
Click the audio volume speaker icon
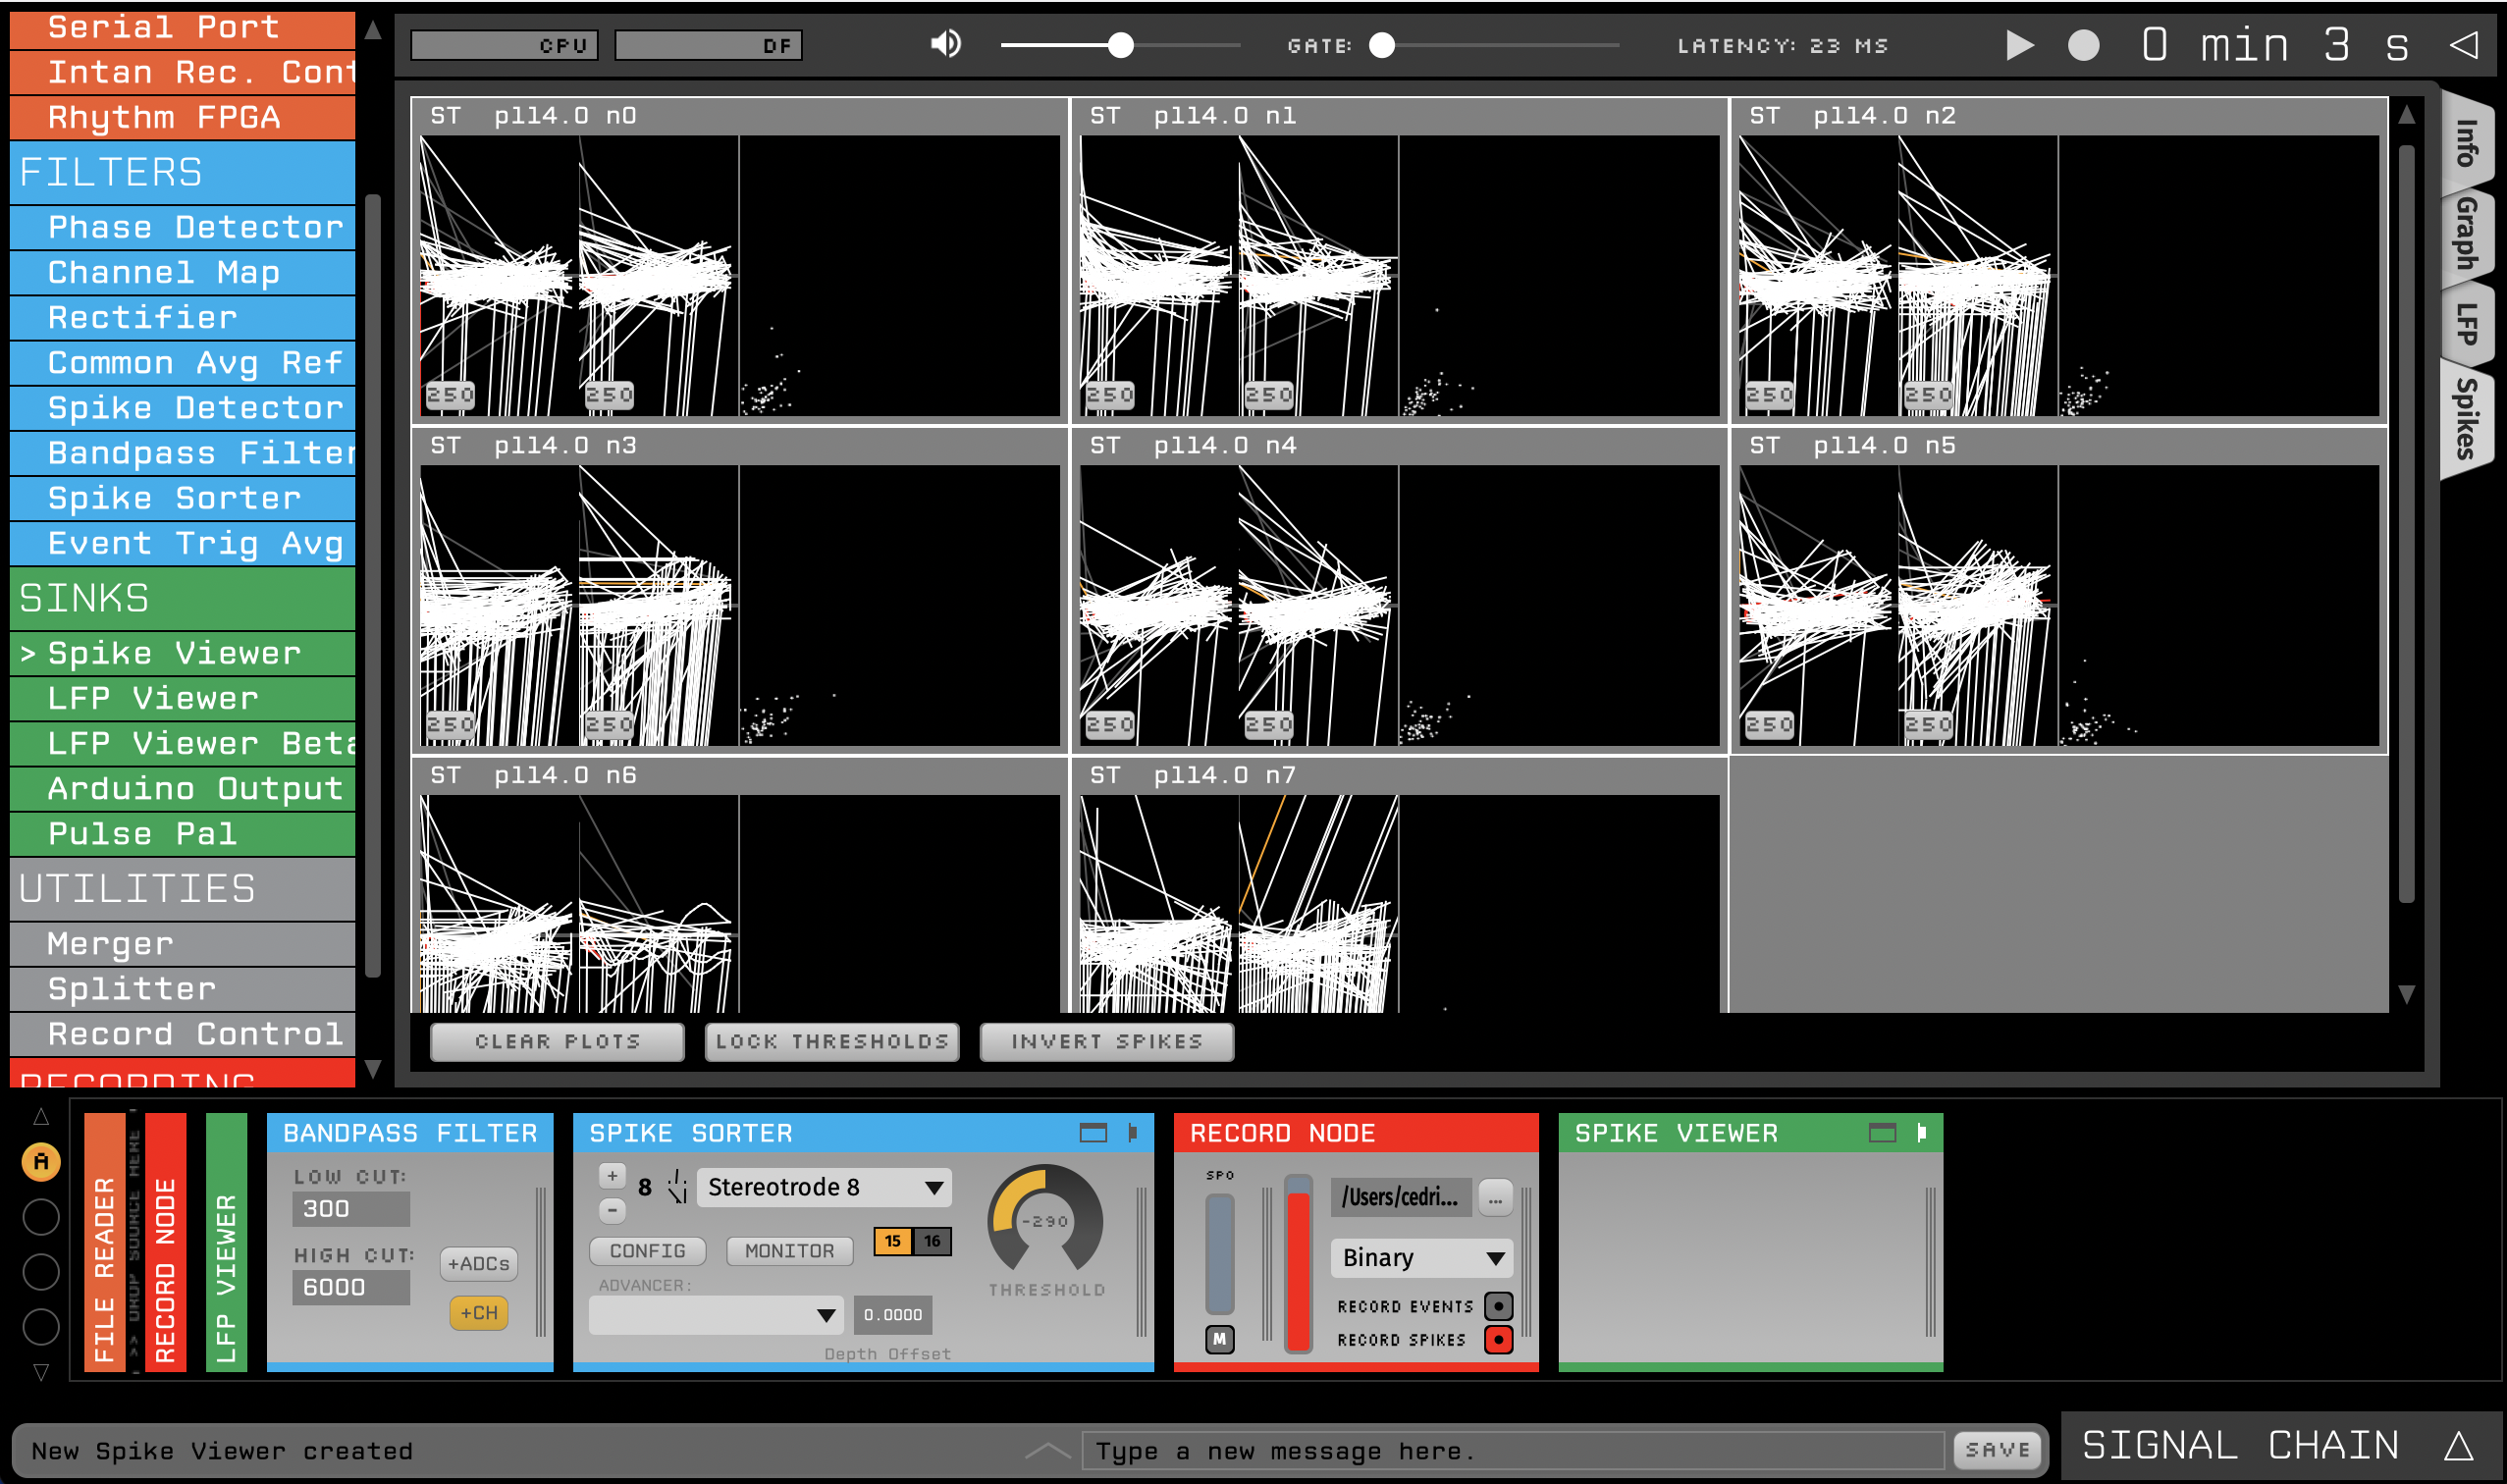pos(945,44)
